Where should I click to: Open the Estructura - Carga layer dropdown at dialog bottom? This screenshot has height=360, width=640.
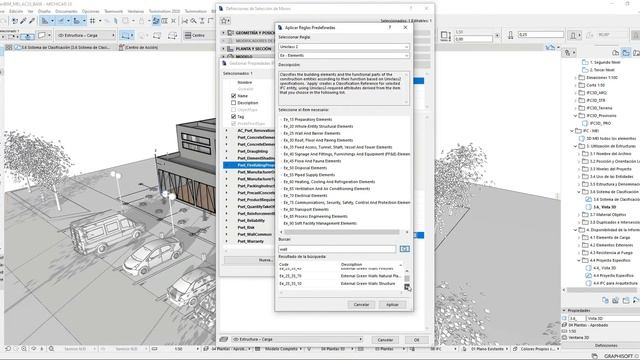297,339
